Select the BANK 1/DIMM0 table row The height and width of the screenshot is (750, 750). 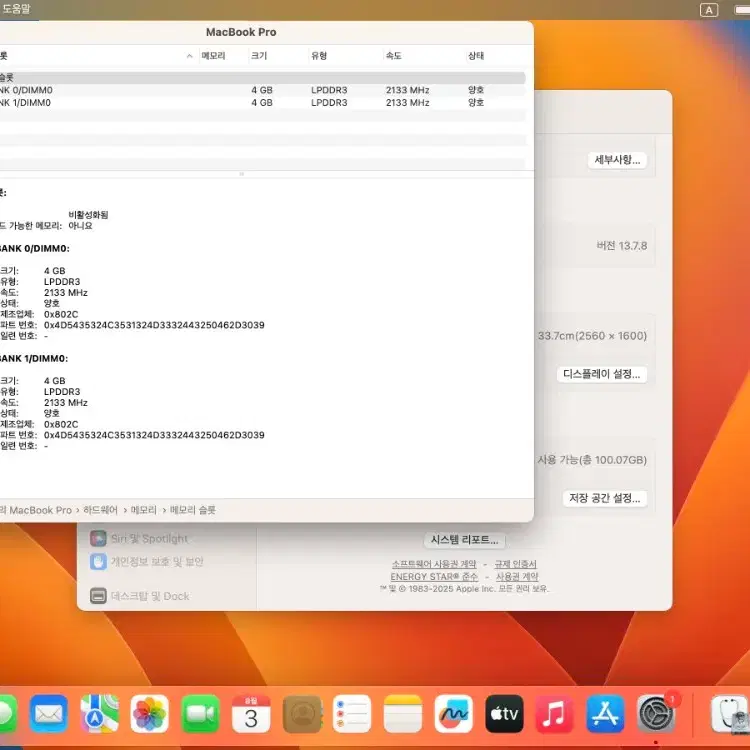coord(263,102)
